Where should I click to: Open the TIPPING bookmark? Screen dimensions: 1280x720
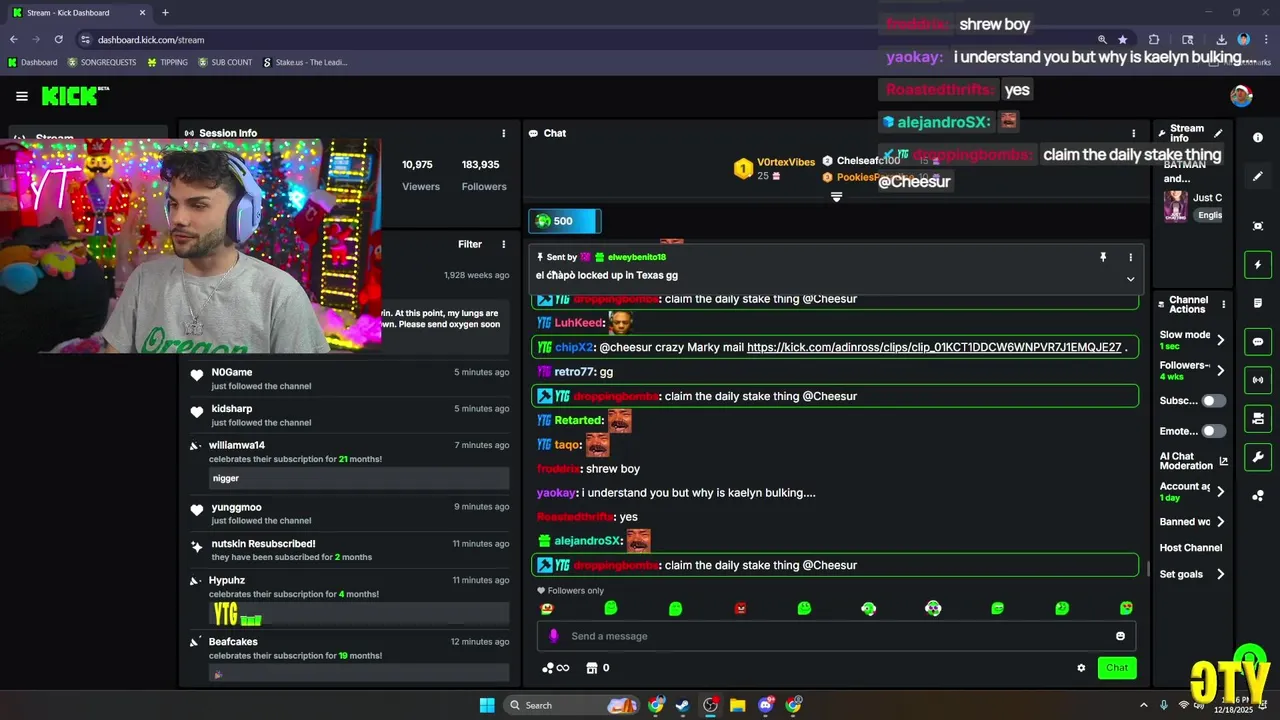pos(167,62)
